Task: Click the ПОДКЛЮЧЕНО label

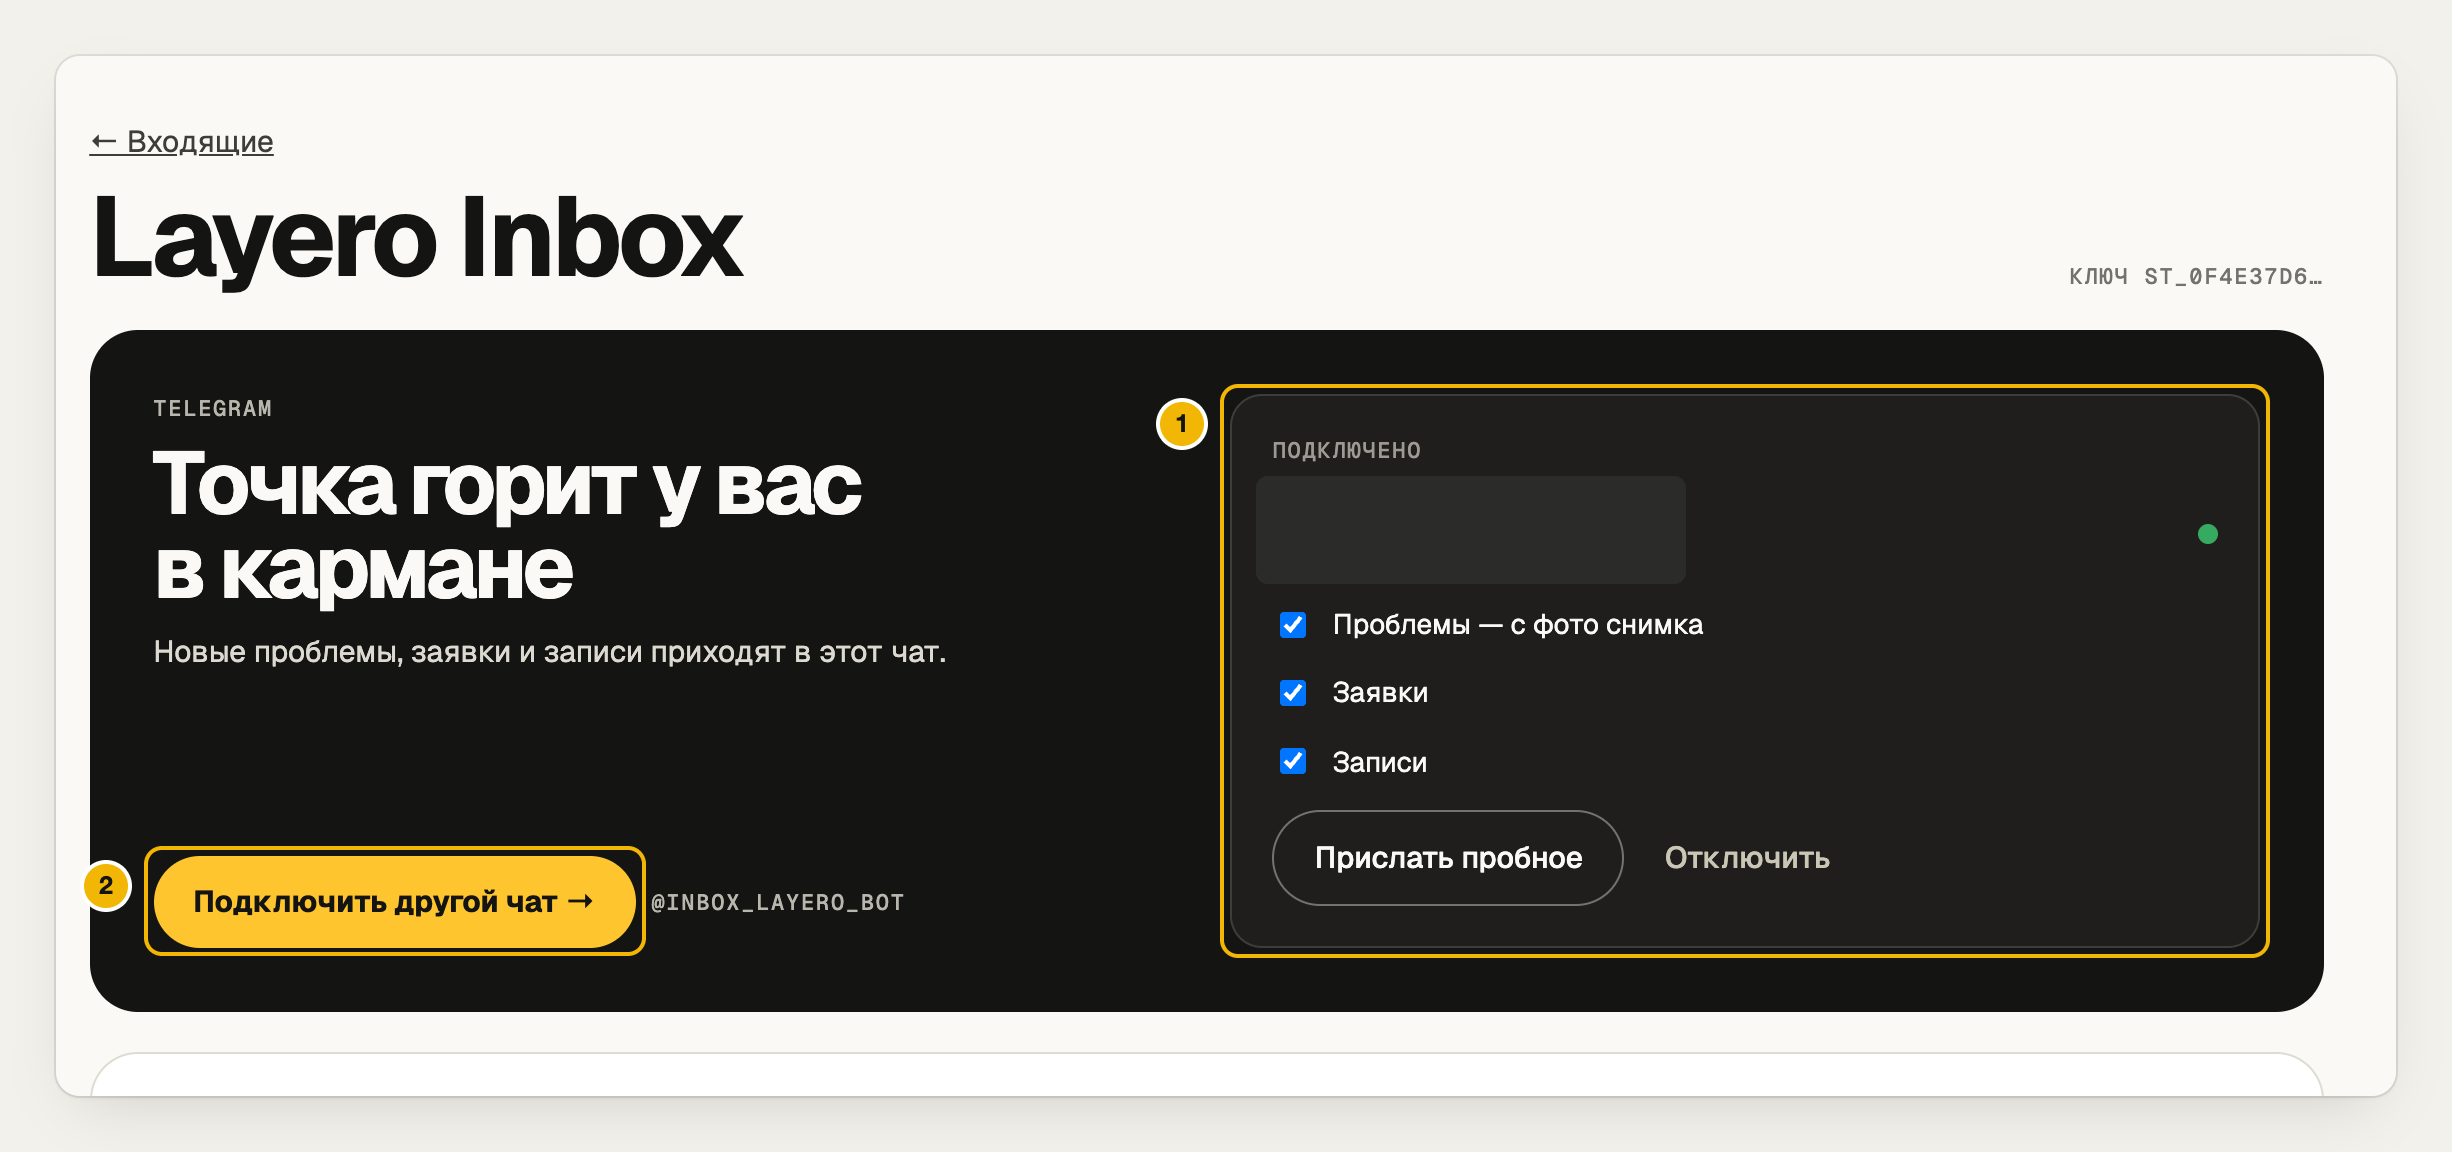Action: tap(1346, 451)
